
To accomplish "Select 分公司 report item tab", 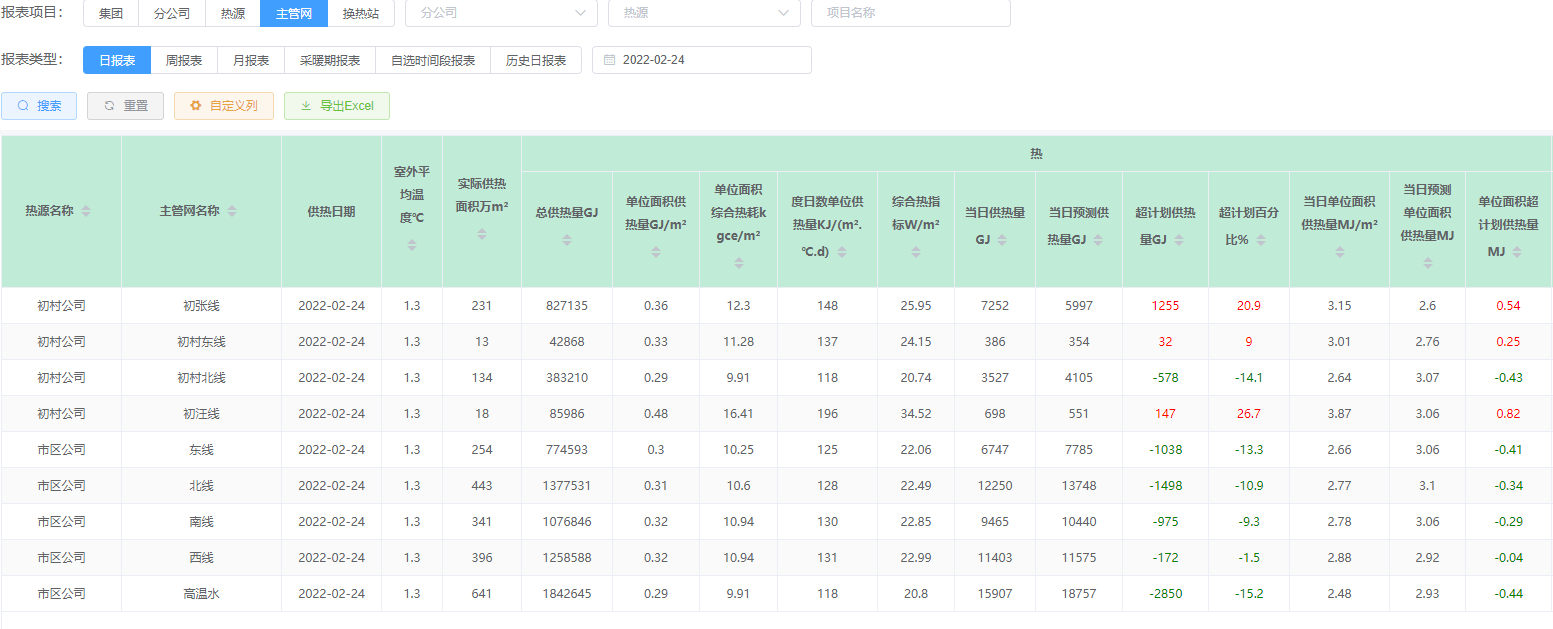I will pyautogui.click(x=172, y=13).
